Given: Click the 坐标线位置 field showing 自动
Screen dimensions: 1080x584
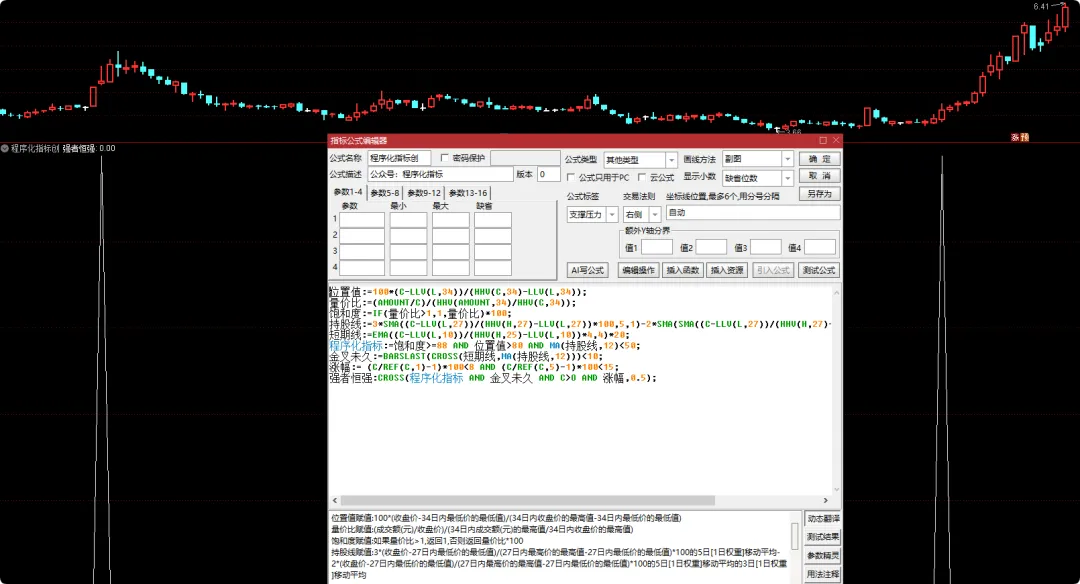Looking at the screenshot, I should pos(753,213).
